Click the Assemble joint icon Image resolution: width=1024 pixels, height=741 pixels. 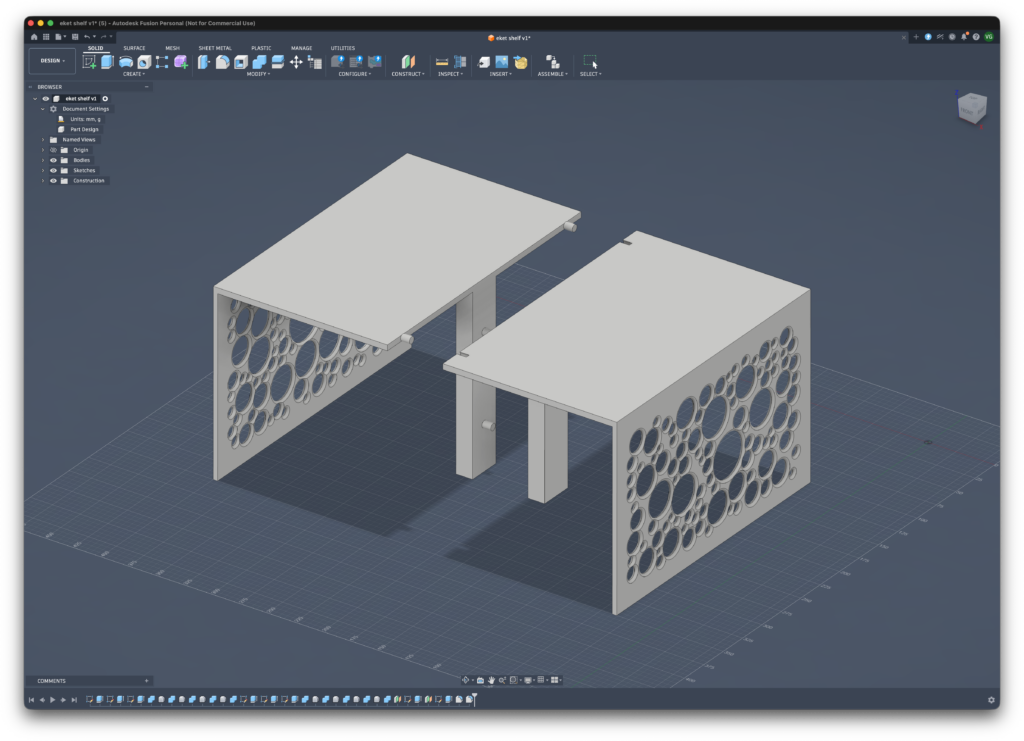tap(552, 62)
